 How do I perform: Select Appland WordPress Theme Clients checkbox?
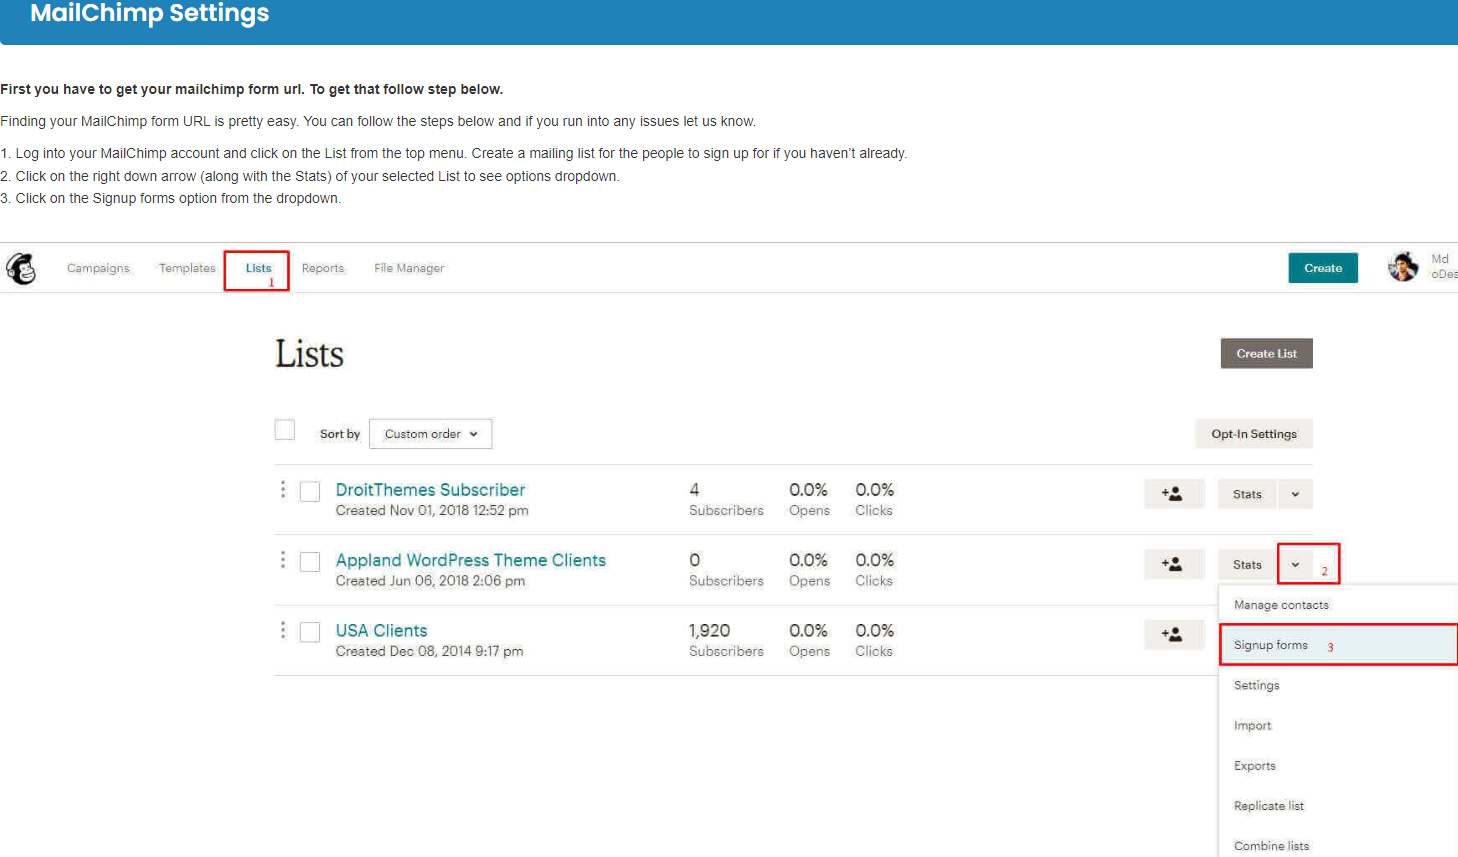coord(310,561)
